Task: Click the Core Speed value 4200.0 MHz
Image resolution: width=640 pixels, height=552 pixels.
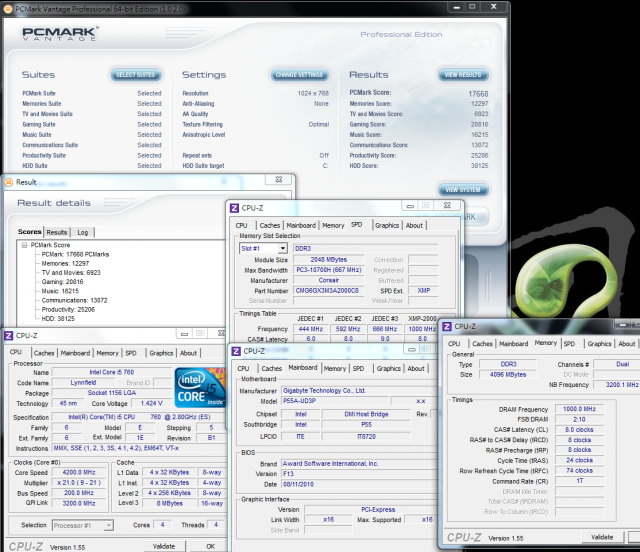Action: point(79,472)
